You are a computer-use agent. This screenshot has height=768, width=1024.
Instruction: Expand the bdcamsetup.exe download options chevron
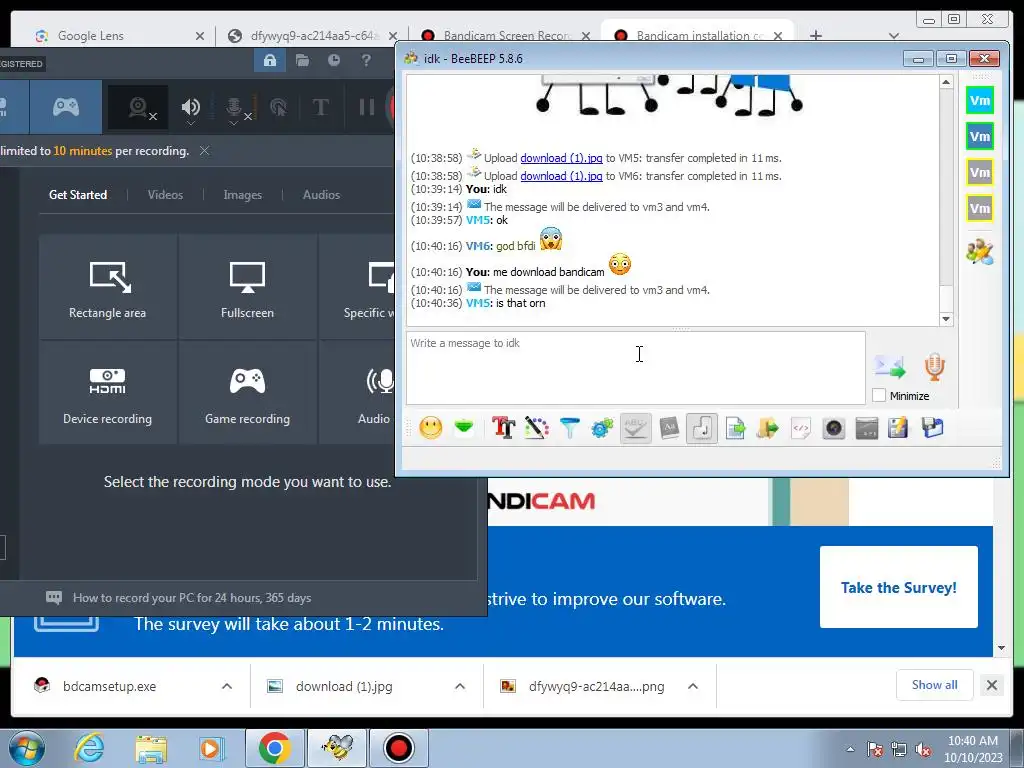(227, 686)
